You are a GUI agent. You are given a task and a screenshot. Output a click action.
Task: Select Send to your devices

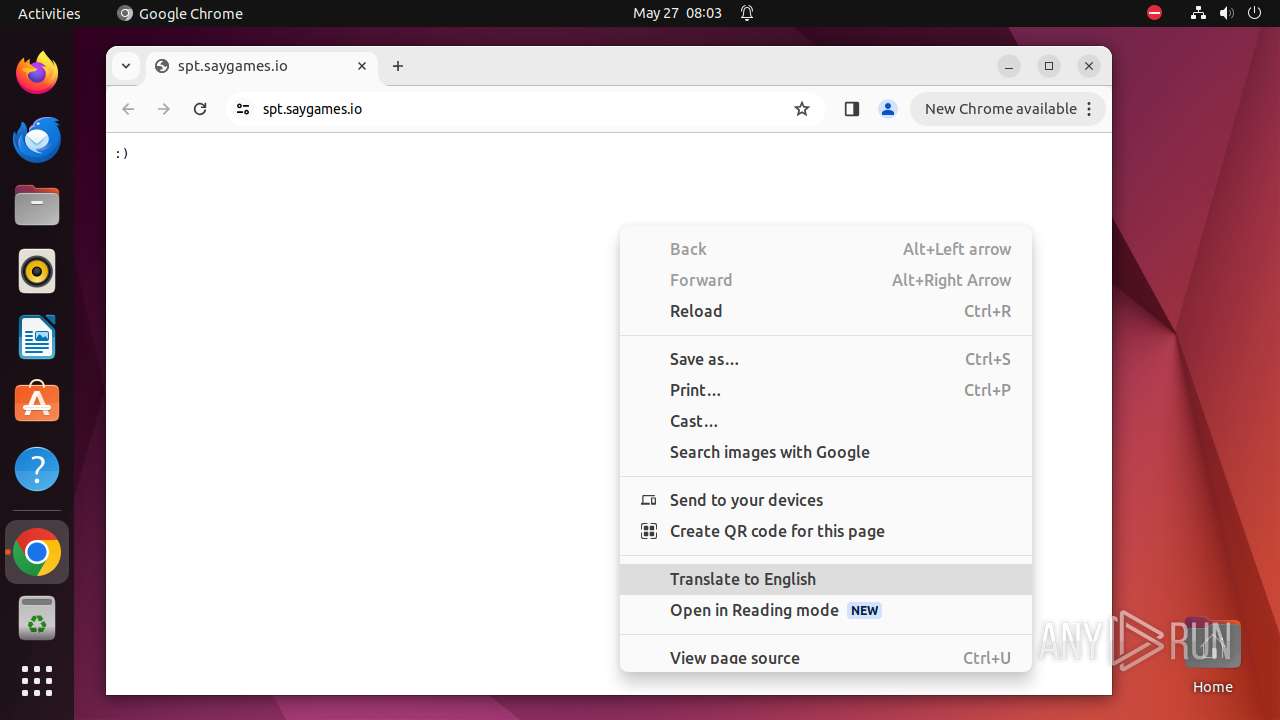tap(826, 500)
